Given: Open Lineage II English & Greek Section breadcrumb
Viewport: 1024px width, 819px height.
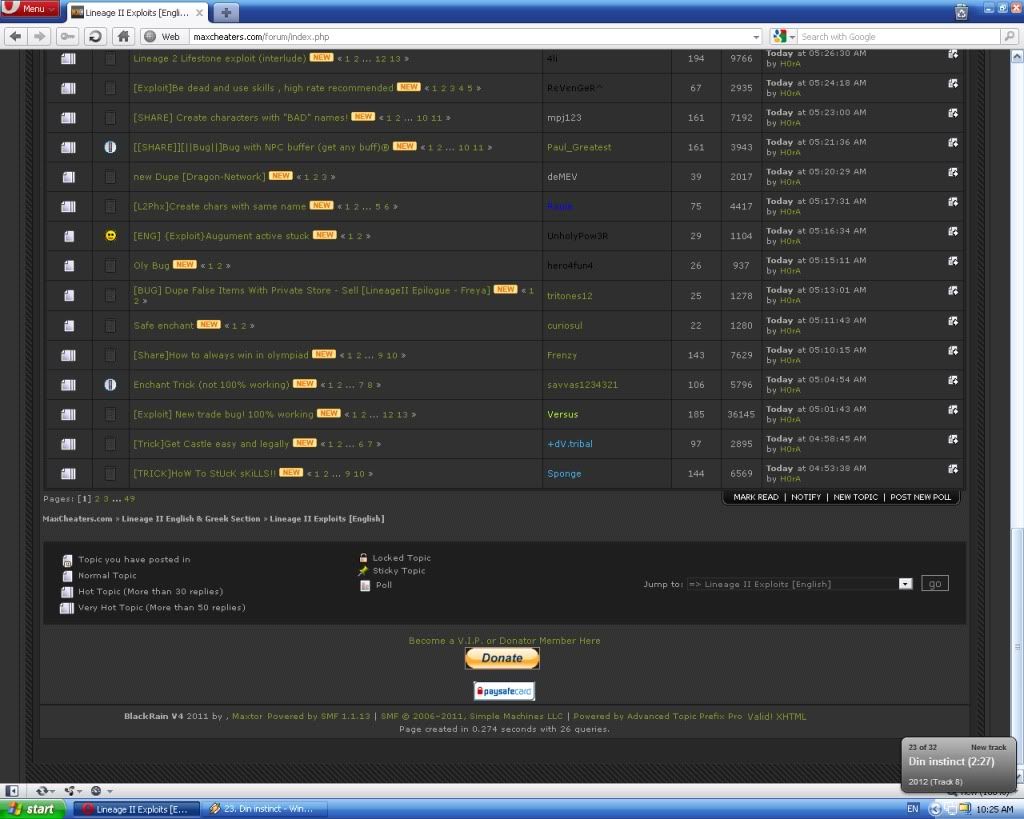Looking at the screenshot, I should (191, 519).
